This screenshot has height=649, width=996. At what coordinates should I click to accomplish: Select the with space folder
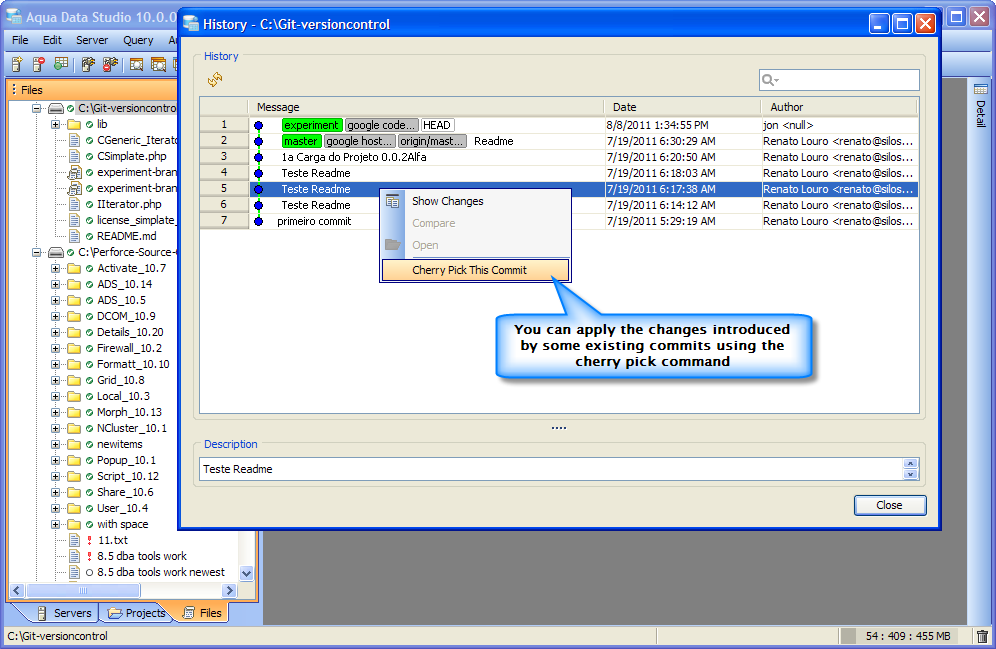(x=123, y=524)
